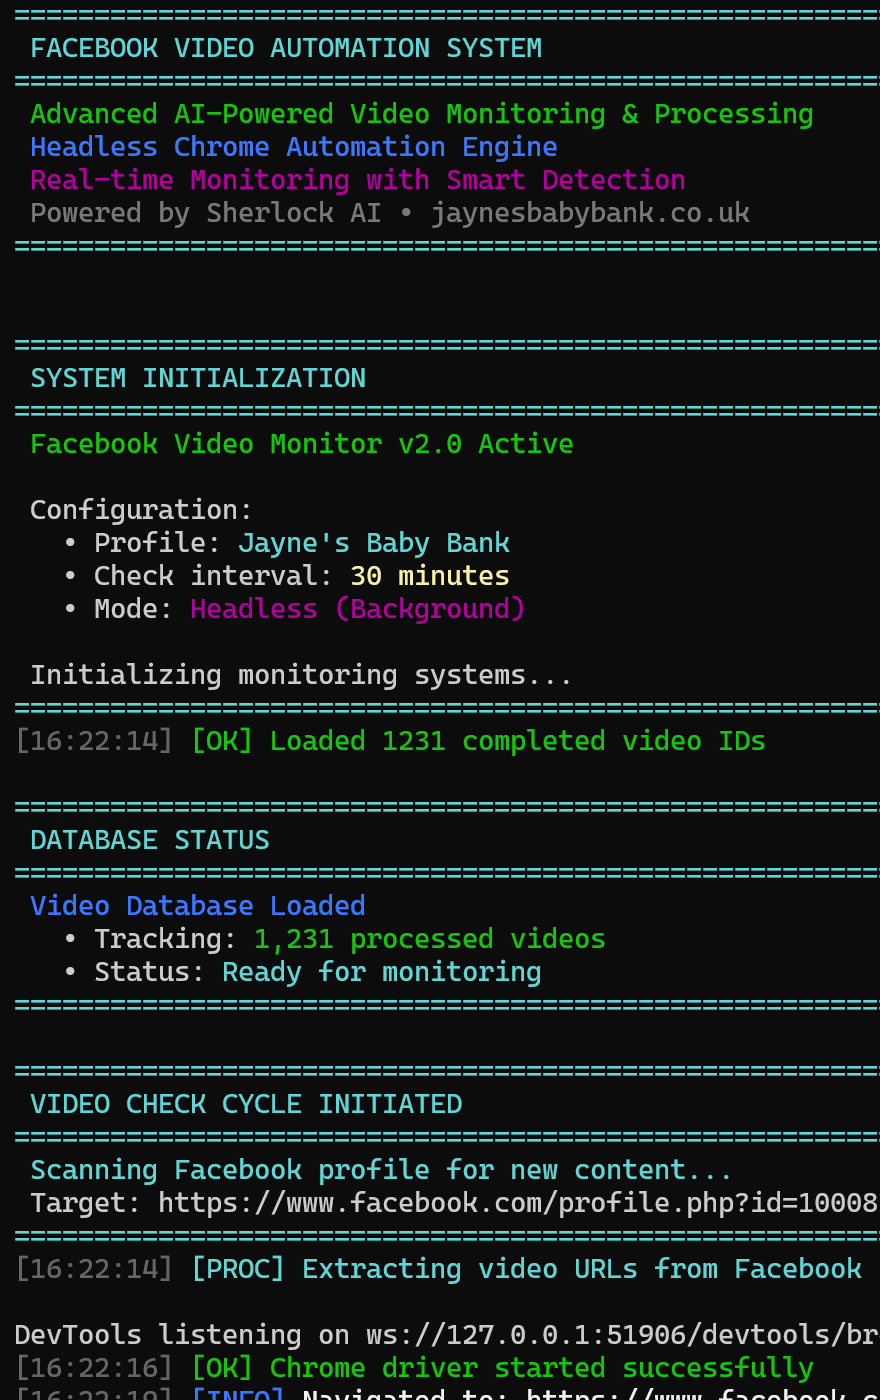Viewport: 880px width, 1400px height.
Task: Click the 'SYSTEM INITIALIZATION' heading
Action: tap(198, 378)
